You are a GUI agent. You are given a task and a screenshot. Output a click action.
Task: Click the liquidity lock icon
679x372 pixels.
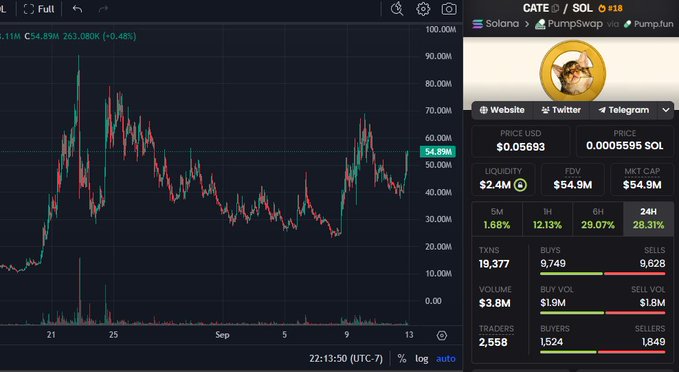(520, 185)
